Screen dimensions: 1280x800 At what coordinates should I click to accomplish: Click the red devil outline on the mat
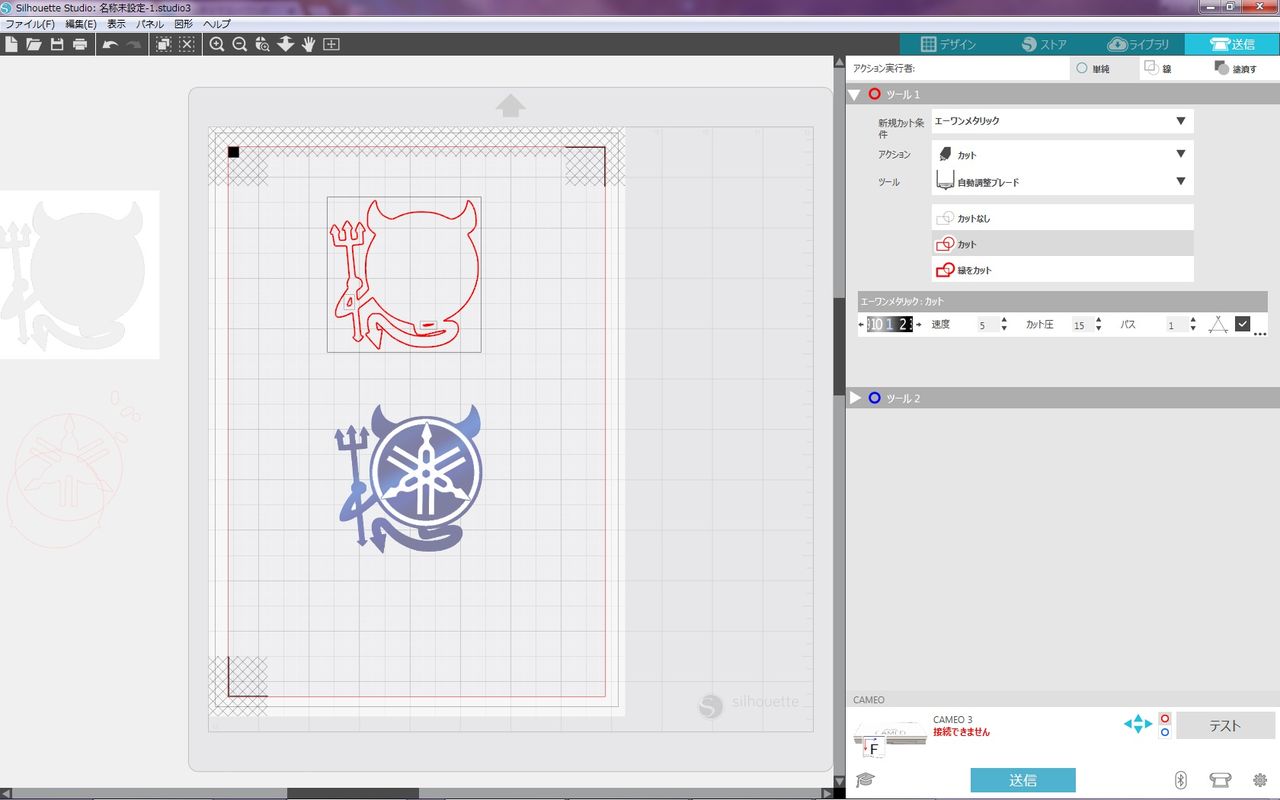pos(404,274)
